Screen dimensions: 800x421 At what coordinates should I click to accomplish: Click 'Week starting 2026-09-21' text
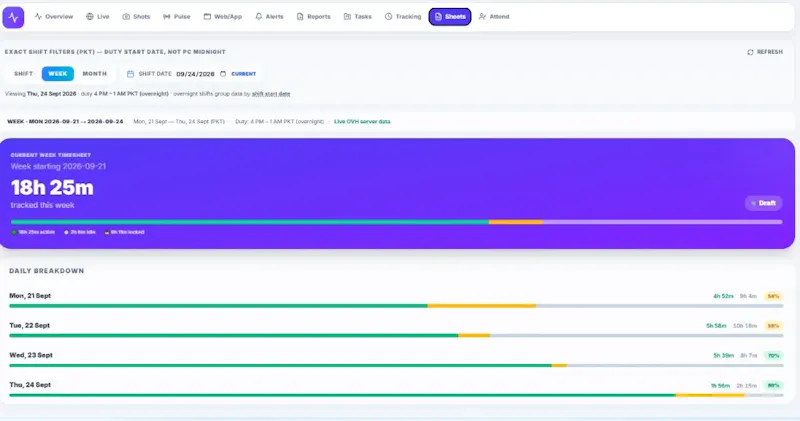[x=58, y=166]
